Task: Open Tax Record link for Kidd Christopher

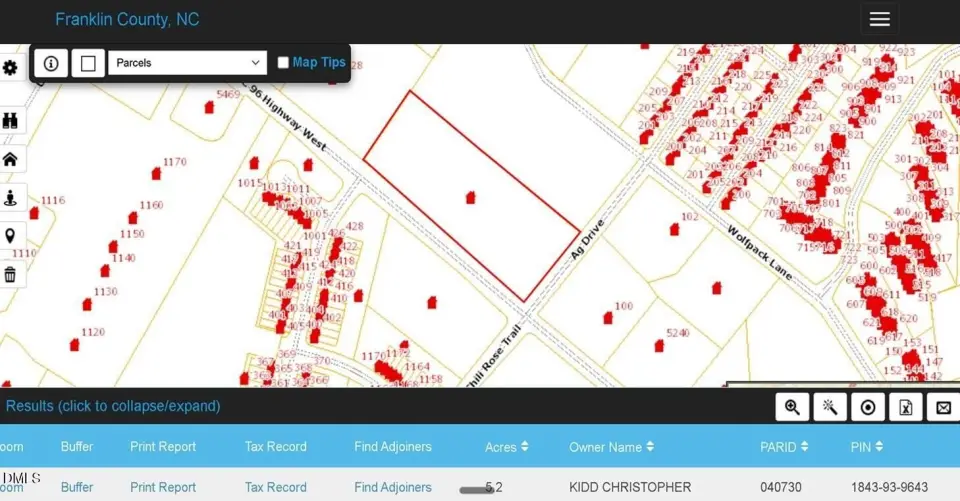Action: (275, 487)
